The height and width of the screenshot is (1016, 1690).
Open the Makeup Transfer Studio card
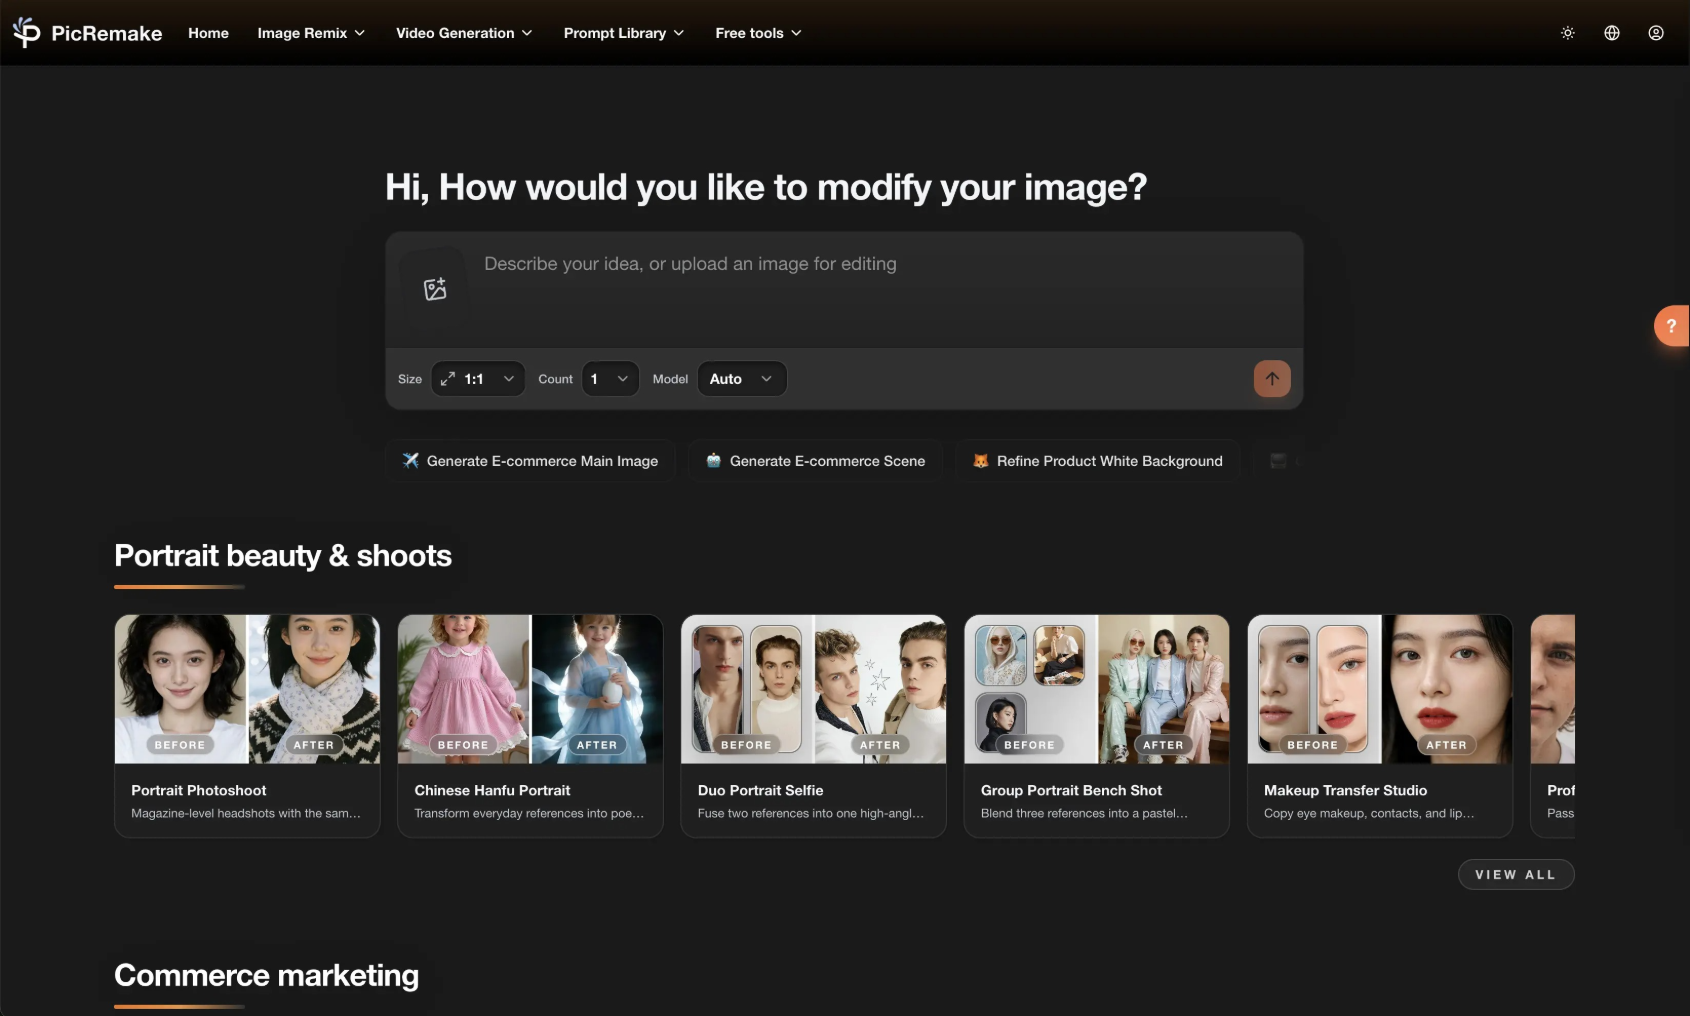1379,727
